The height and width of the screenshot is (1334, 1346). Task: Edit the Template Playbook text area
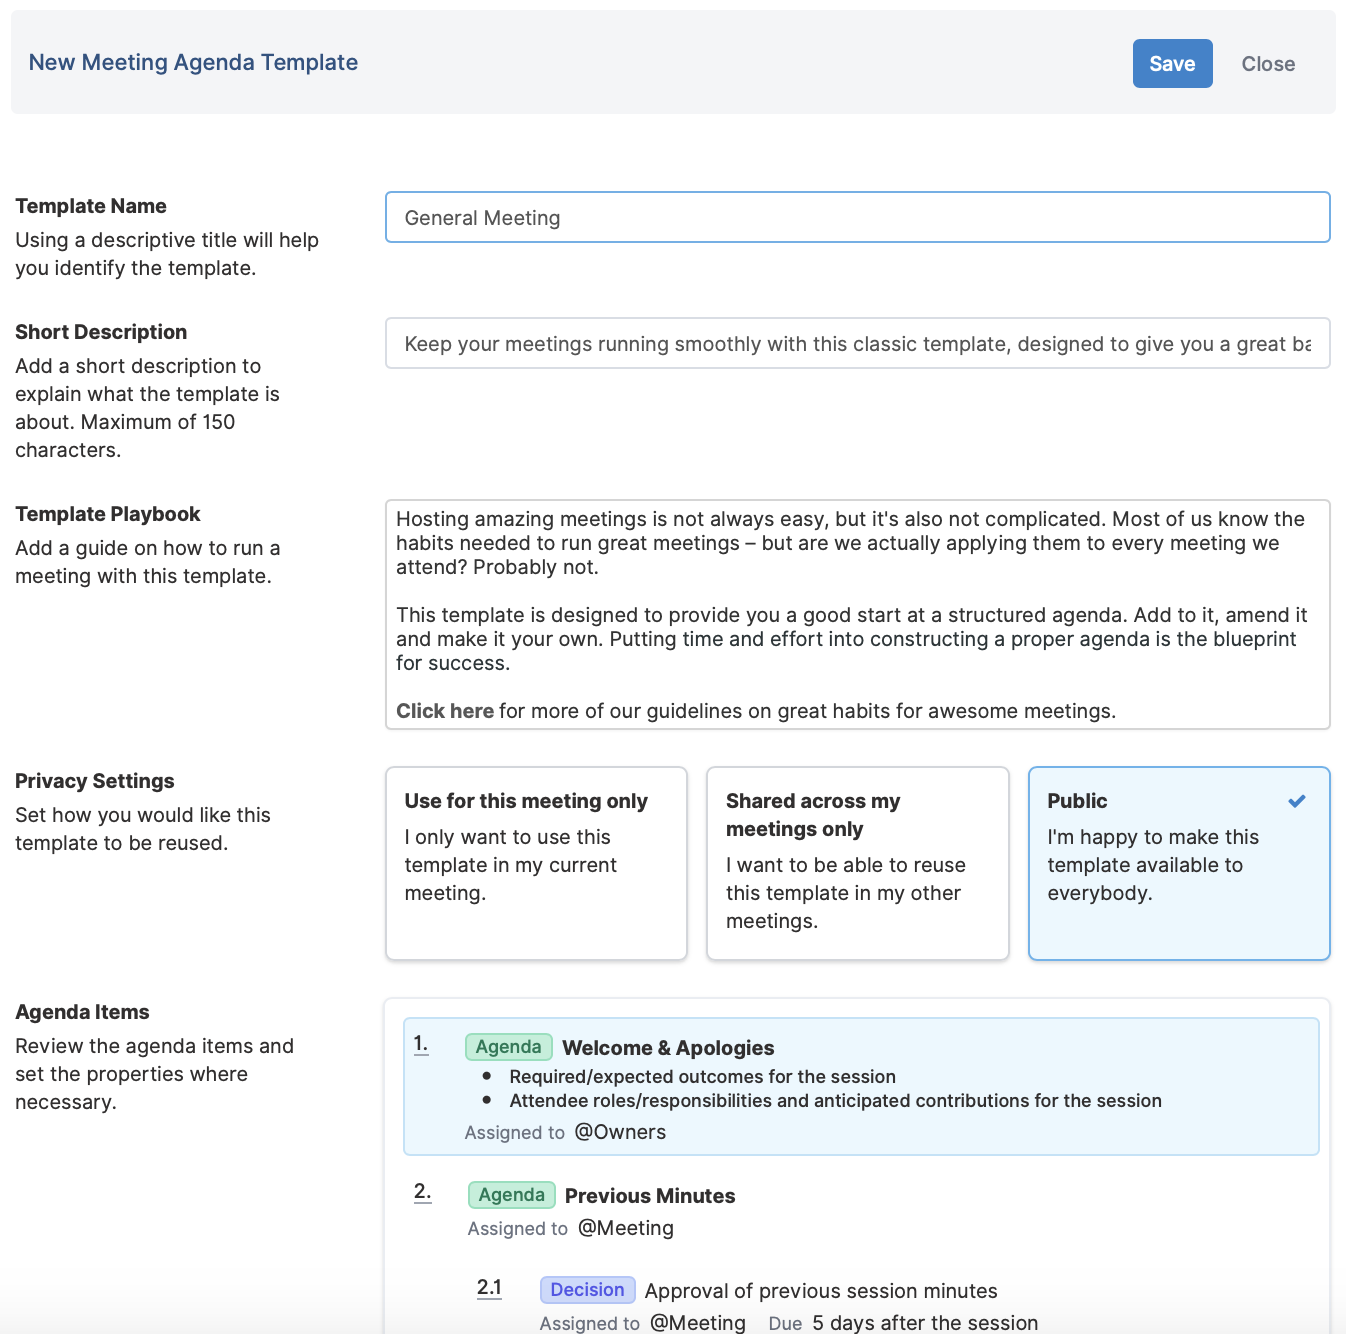coord(857,614)
